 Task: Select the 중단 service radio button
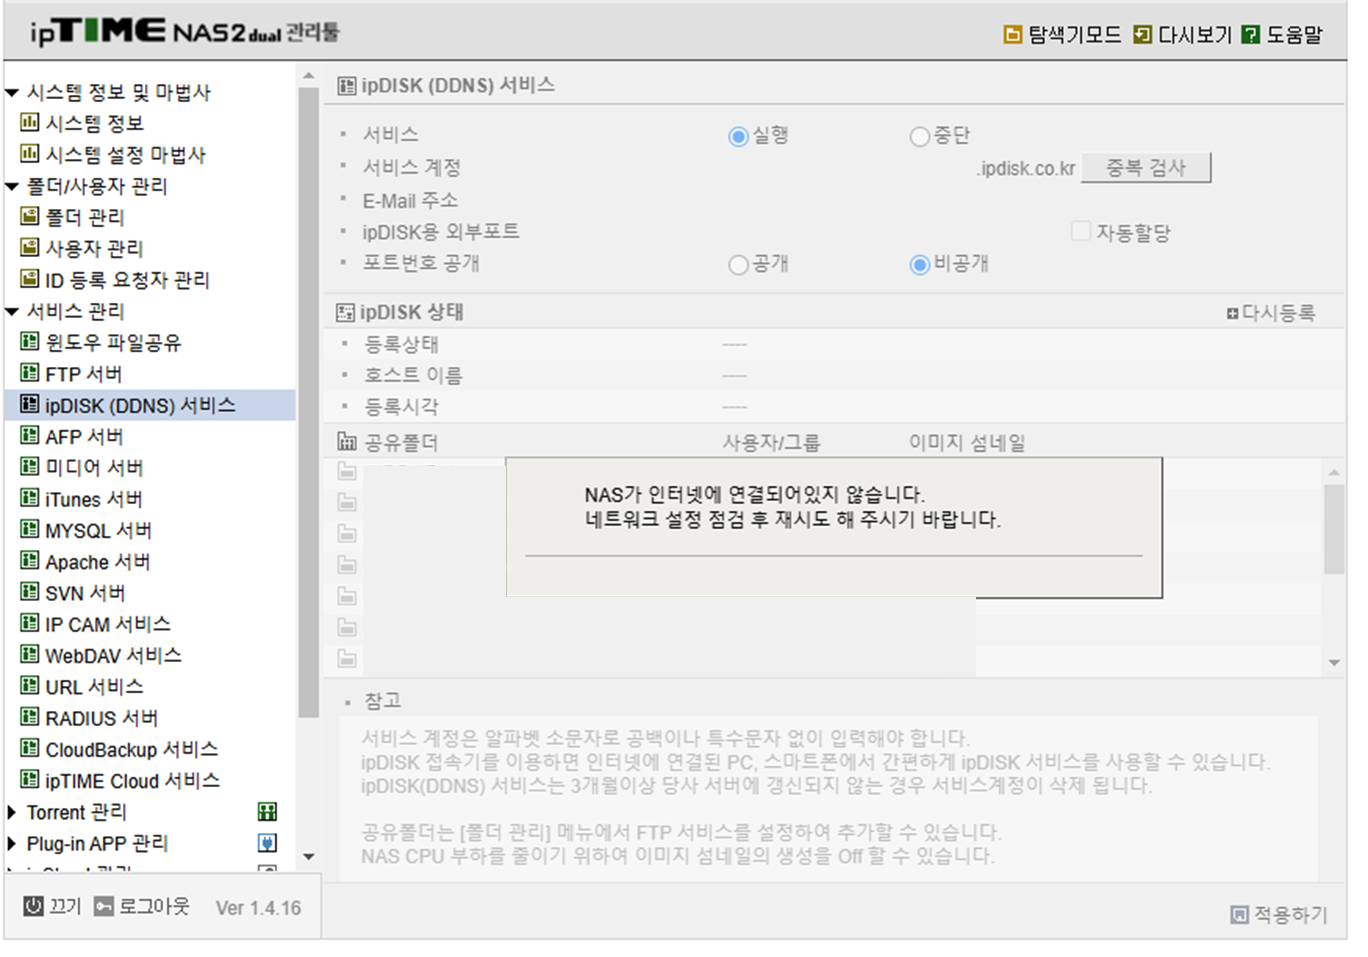point(920,136)
